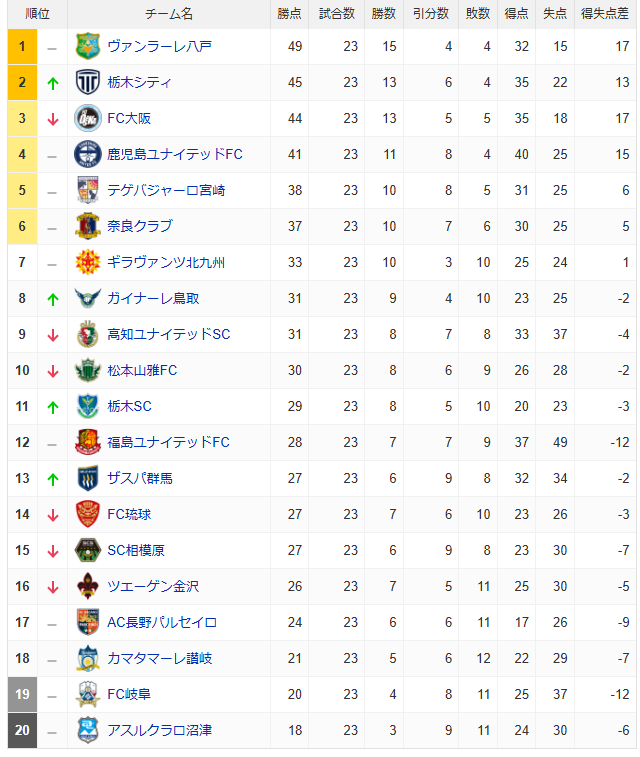The image size is (640, 757).
Task: Click the アスルクラロ沼津 blue crest icon
Action: [x=88, y=730]
